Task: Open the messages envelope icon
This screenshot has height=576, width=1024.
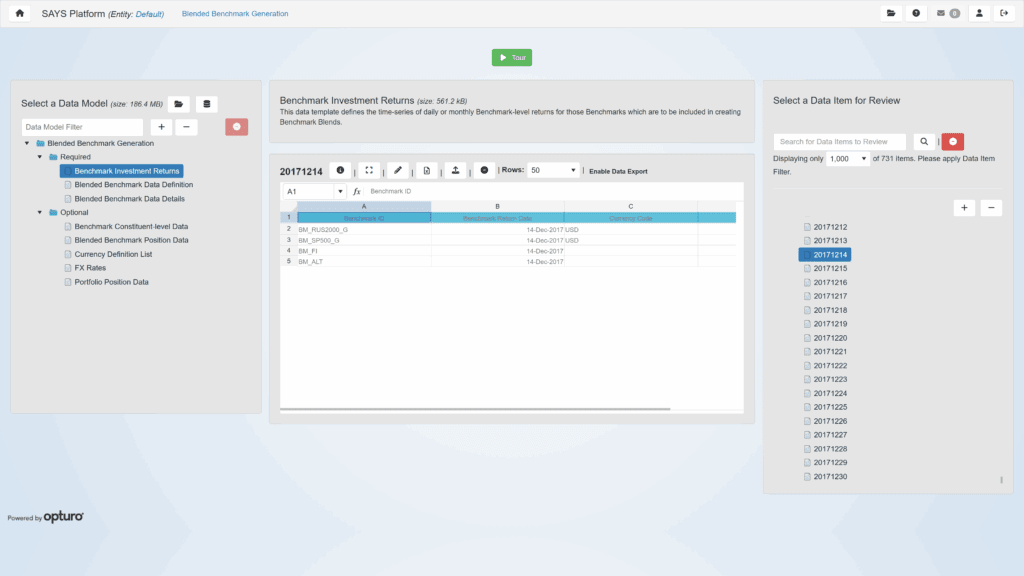Action: pos(947,14)
